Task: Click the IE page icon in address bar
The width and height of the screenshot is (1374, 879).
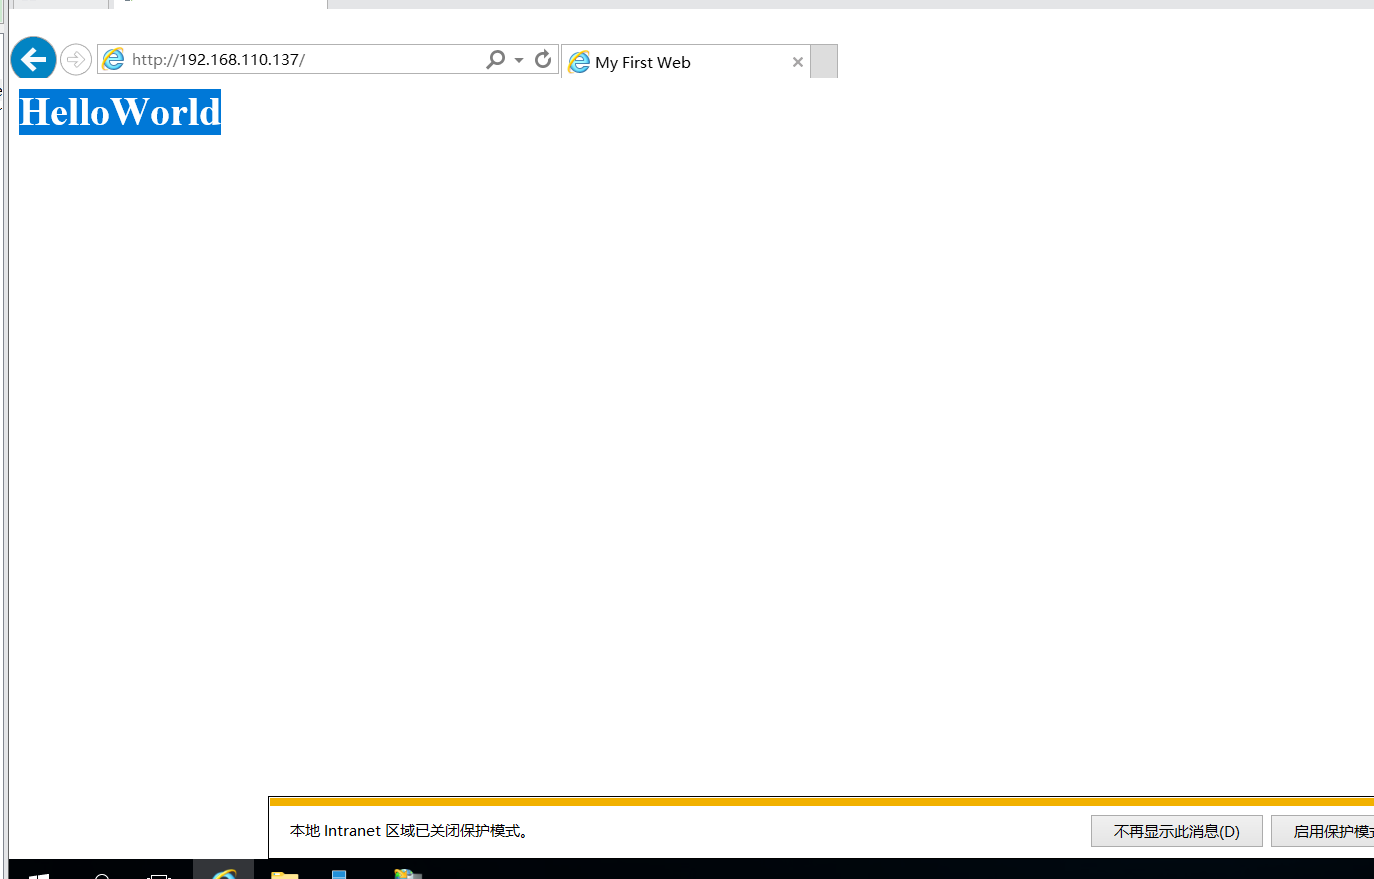Action: tap(114, 59)
